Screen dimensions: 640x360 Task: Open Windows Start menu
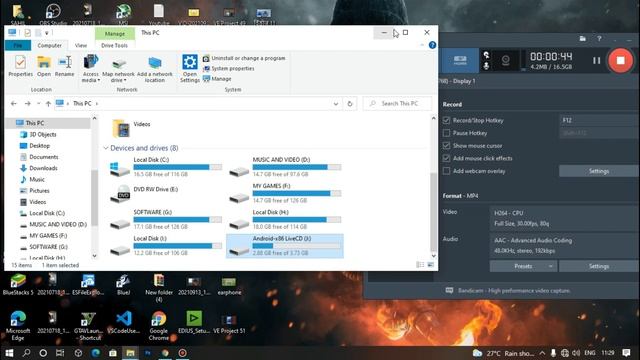coord(9,353)
